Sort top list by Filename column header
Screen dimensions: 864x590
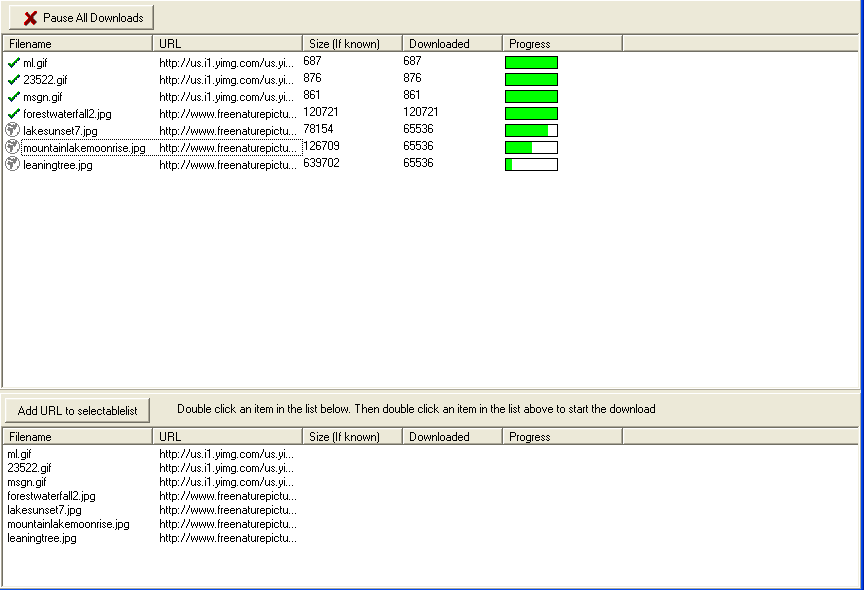[x=78, y=44]
